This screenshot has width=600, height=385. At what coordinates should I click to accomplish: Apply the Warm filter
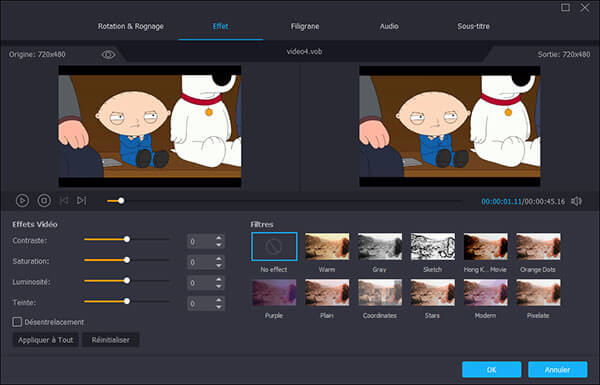pyautogui.click(x=327, y=246)
